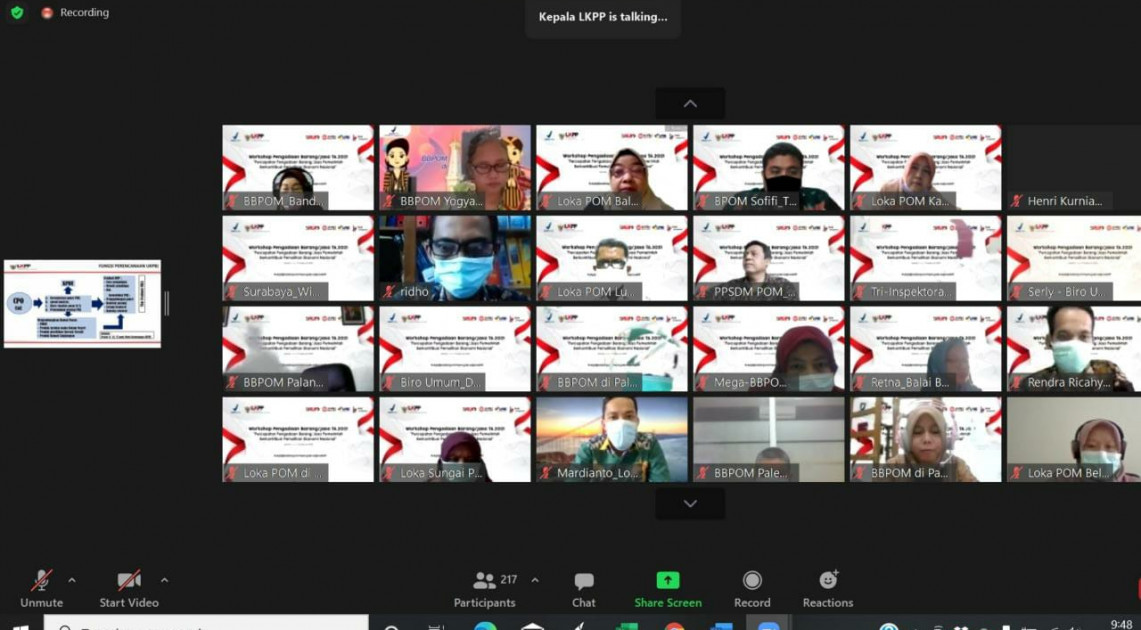Select ridho's video tile
The height and width of the screenshot is (630, 1141).
(x=455, y=258)
